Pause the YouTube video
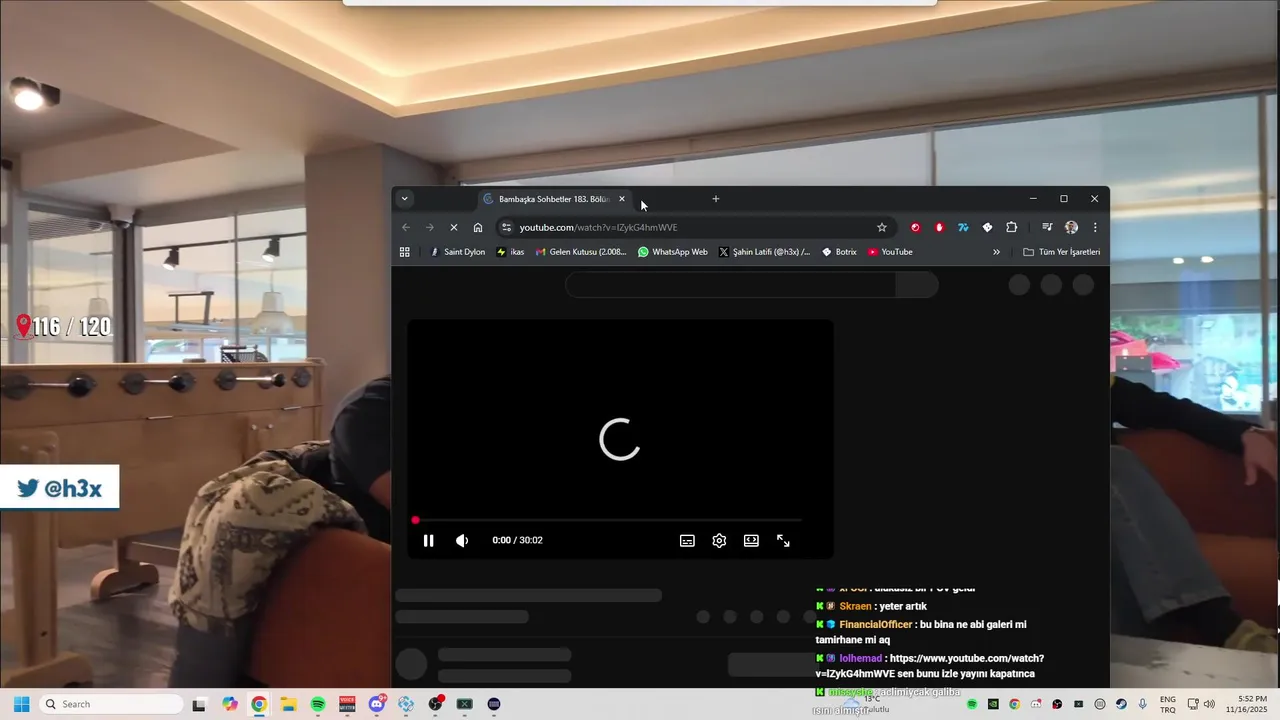 coord(428,540)
